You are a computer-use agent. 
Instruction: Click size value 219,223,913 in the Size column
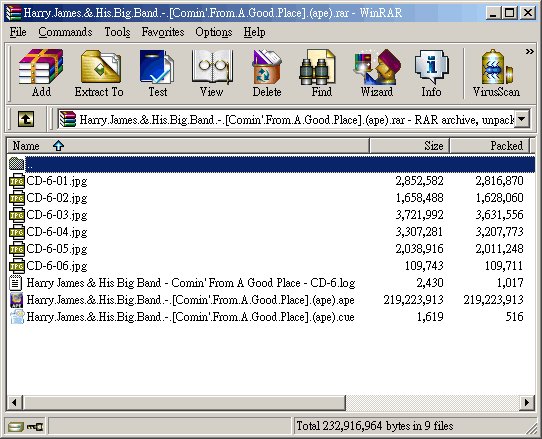413,300
